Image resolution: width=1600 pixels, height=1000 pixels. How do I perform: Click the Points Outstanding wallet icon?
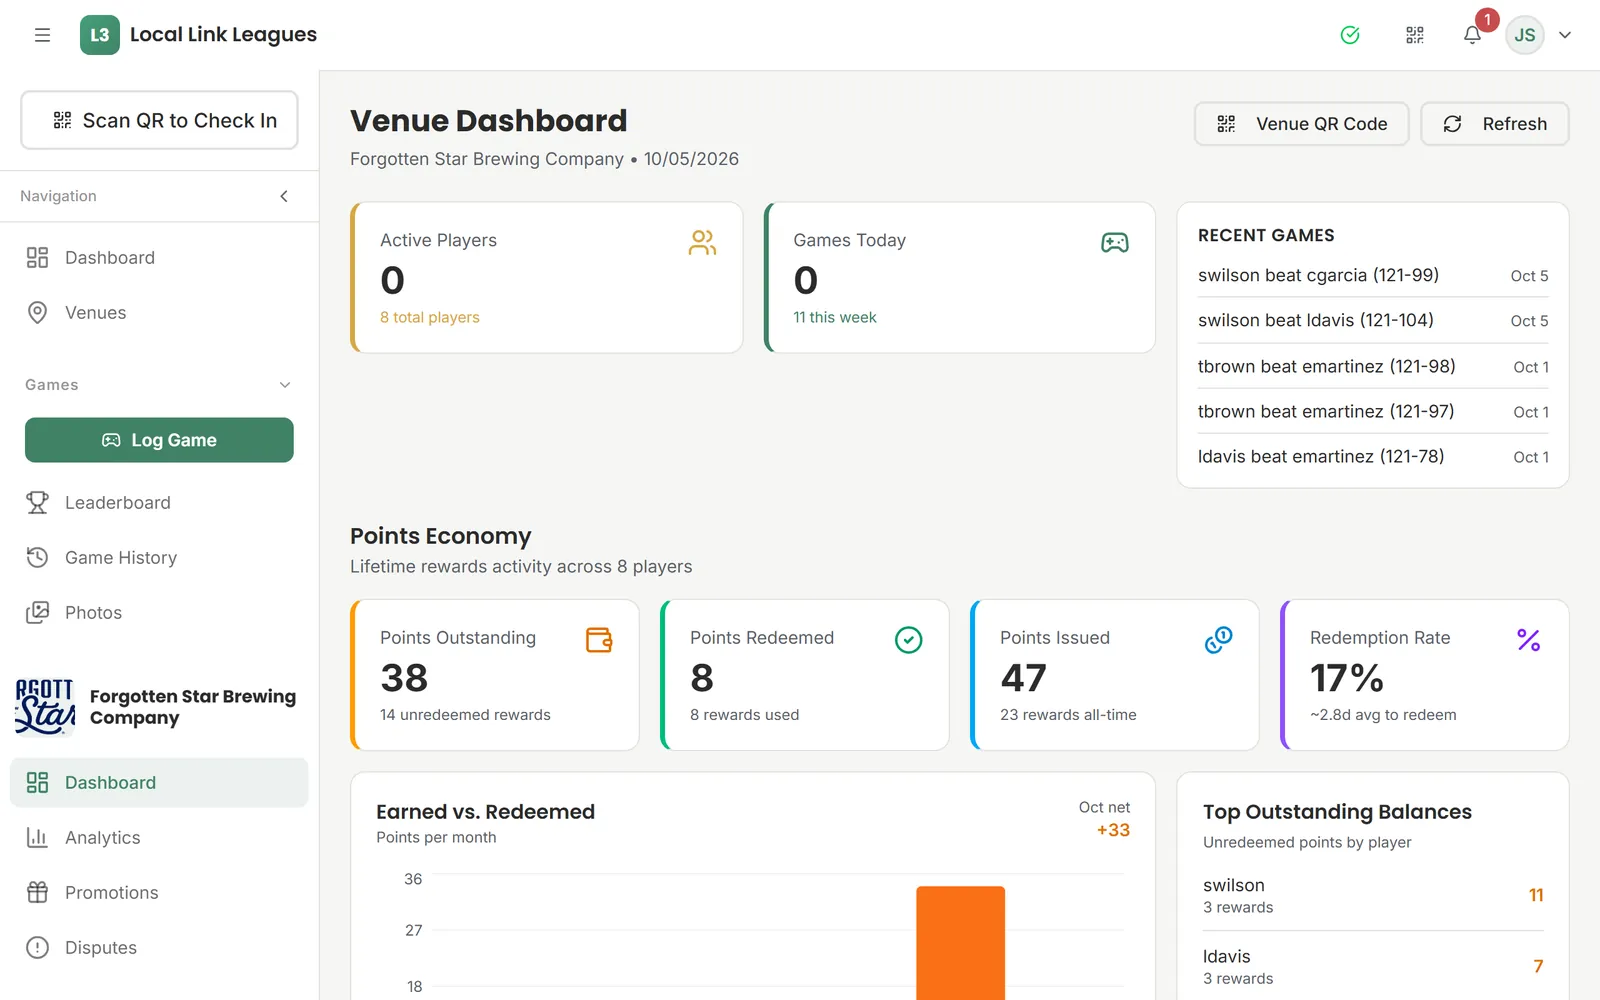599,640
